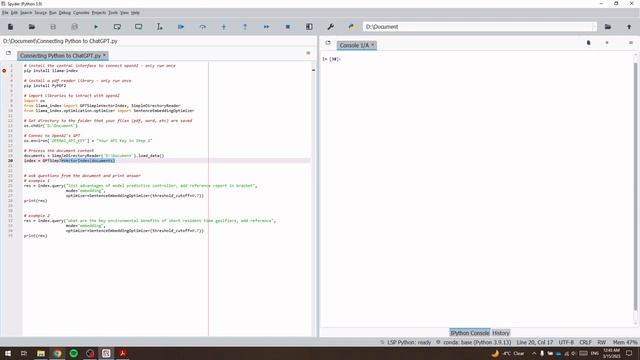The width and height of the screenshot is (640, 360).
Task: Click line 20 in the editor
Action: click(x=167, y=161)
